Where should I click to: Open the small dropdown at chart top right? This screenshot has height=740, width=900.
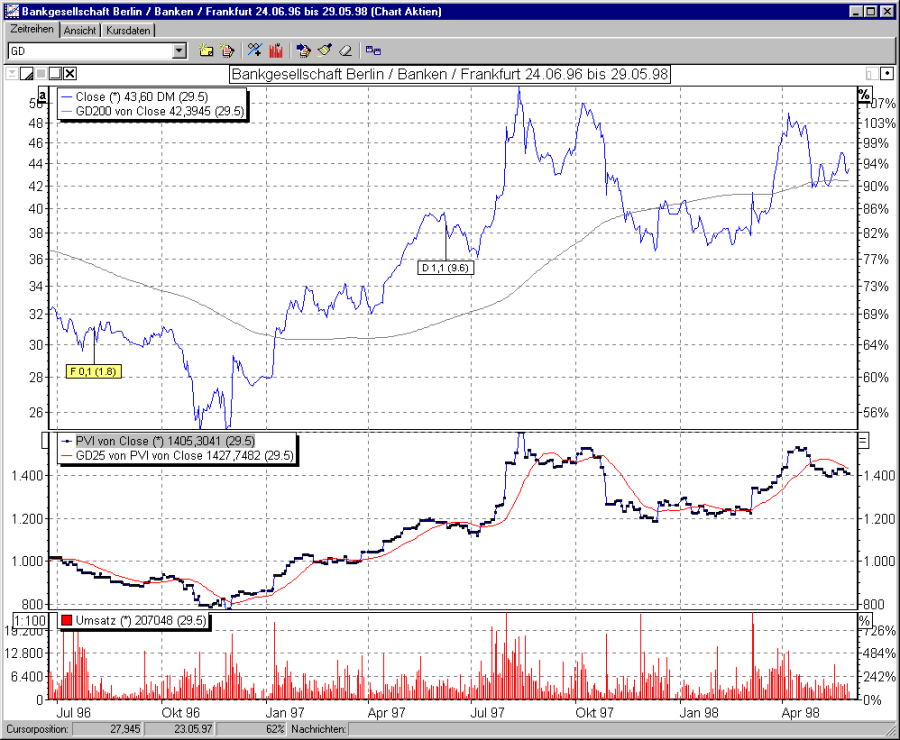pos(887,73)
